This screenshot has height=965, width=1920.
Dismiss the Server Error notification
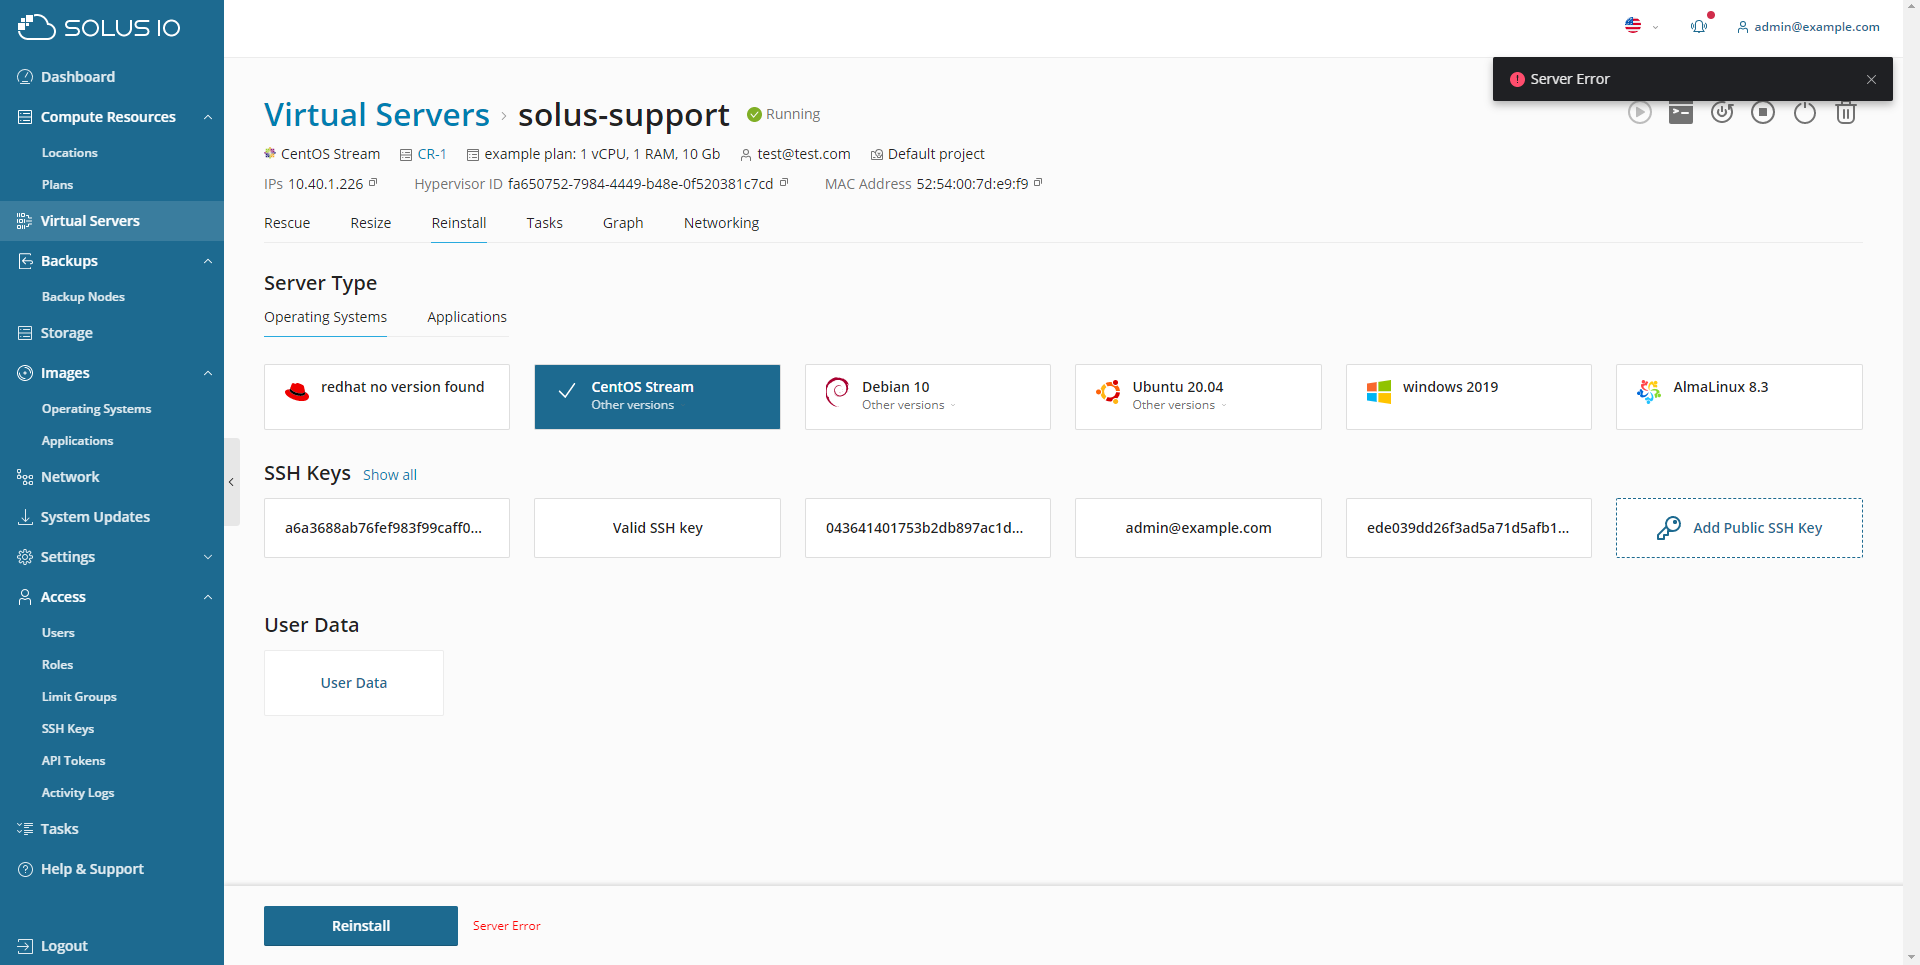pos(1871,79)
